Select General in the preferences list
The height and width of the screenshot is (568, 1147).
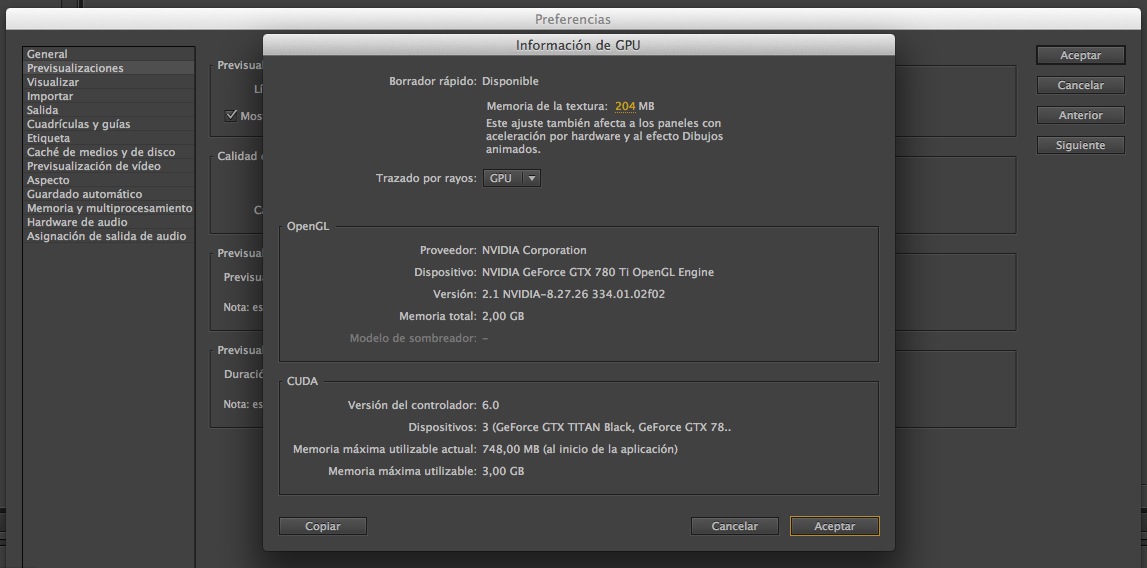pyautogui.click(x=109, y=54)
